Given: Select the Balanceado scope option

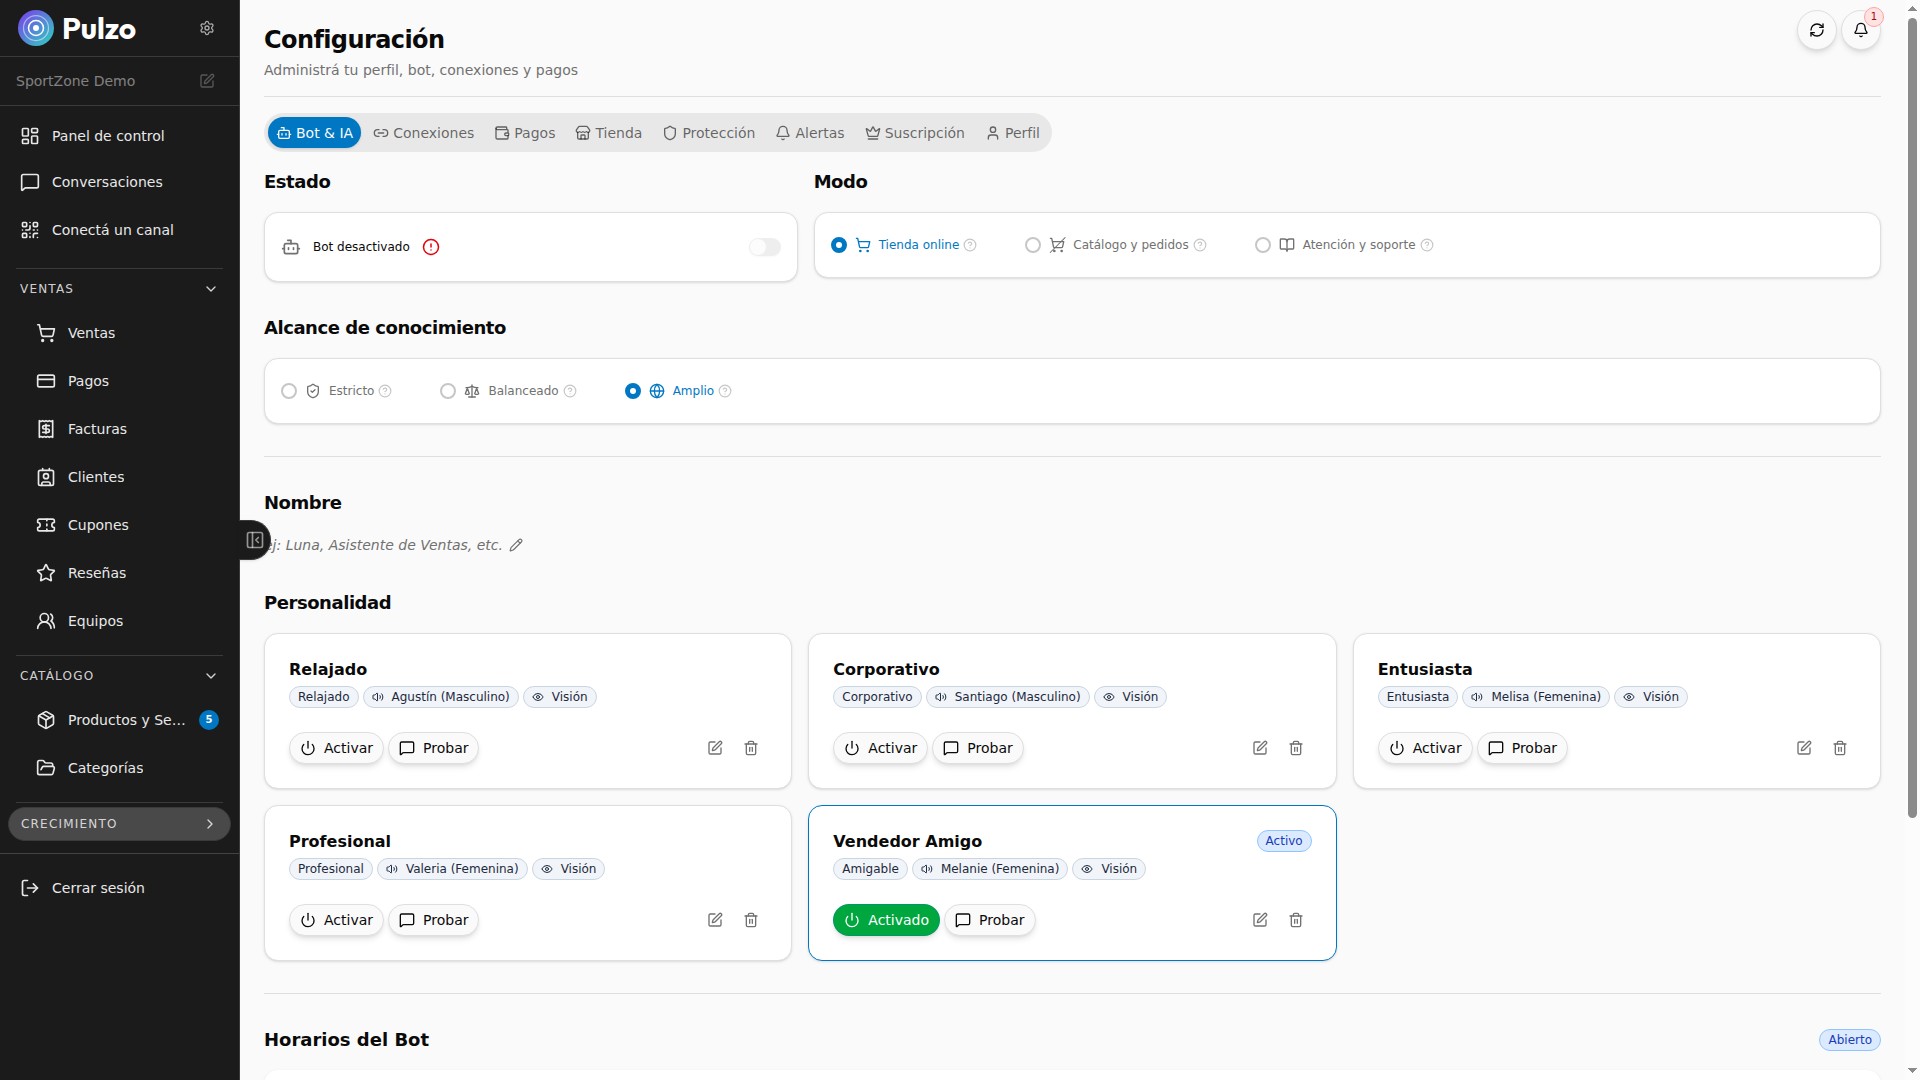Looking at the screenshot, I should (x=447, y=391).
